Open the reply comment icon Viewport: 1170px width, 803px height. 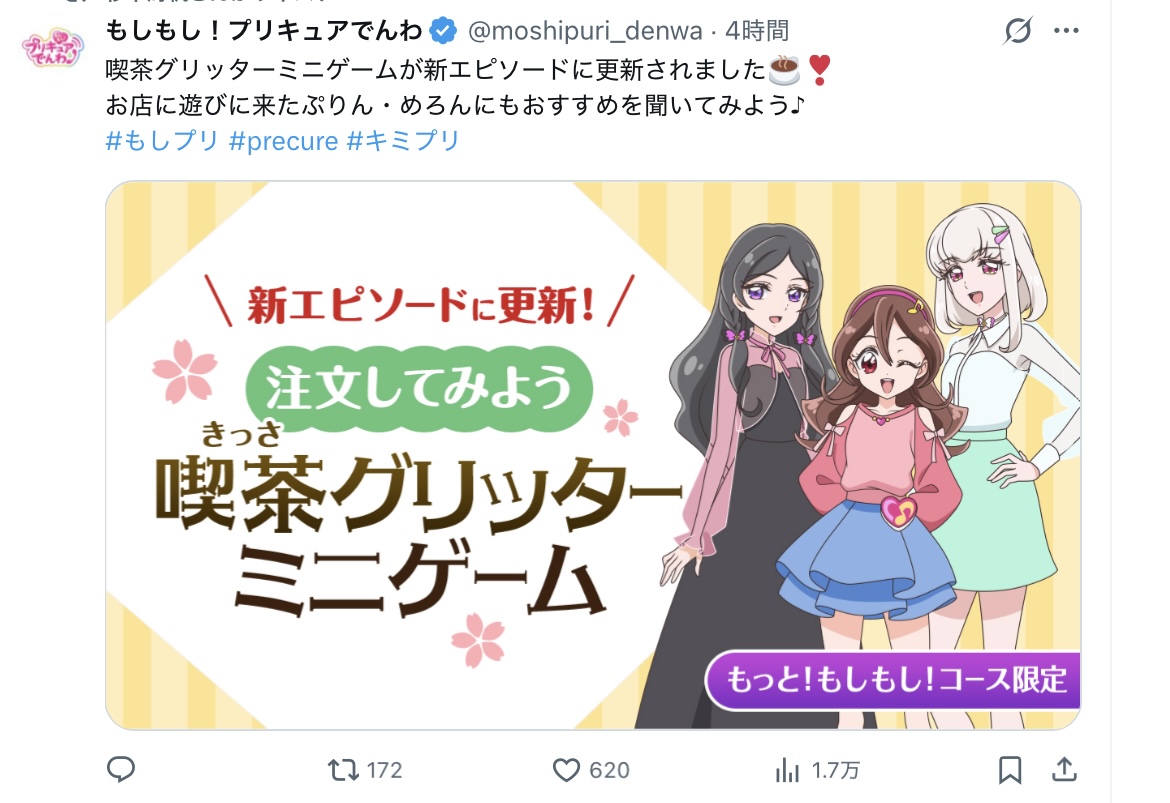click(121, 769)
